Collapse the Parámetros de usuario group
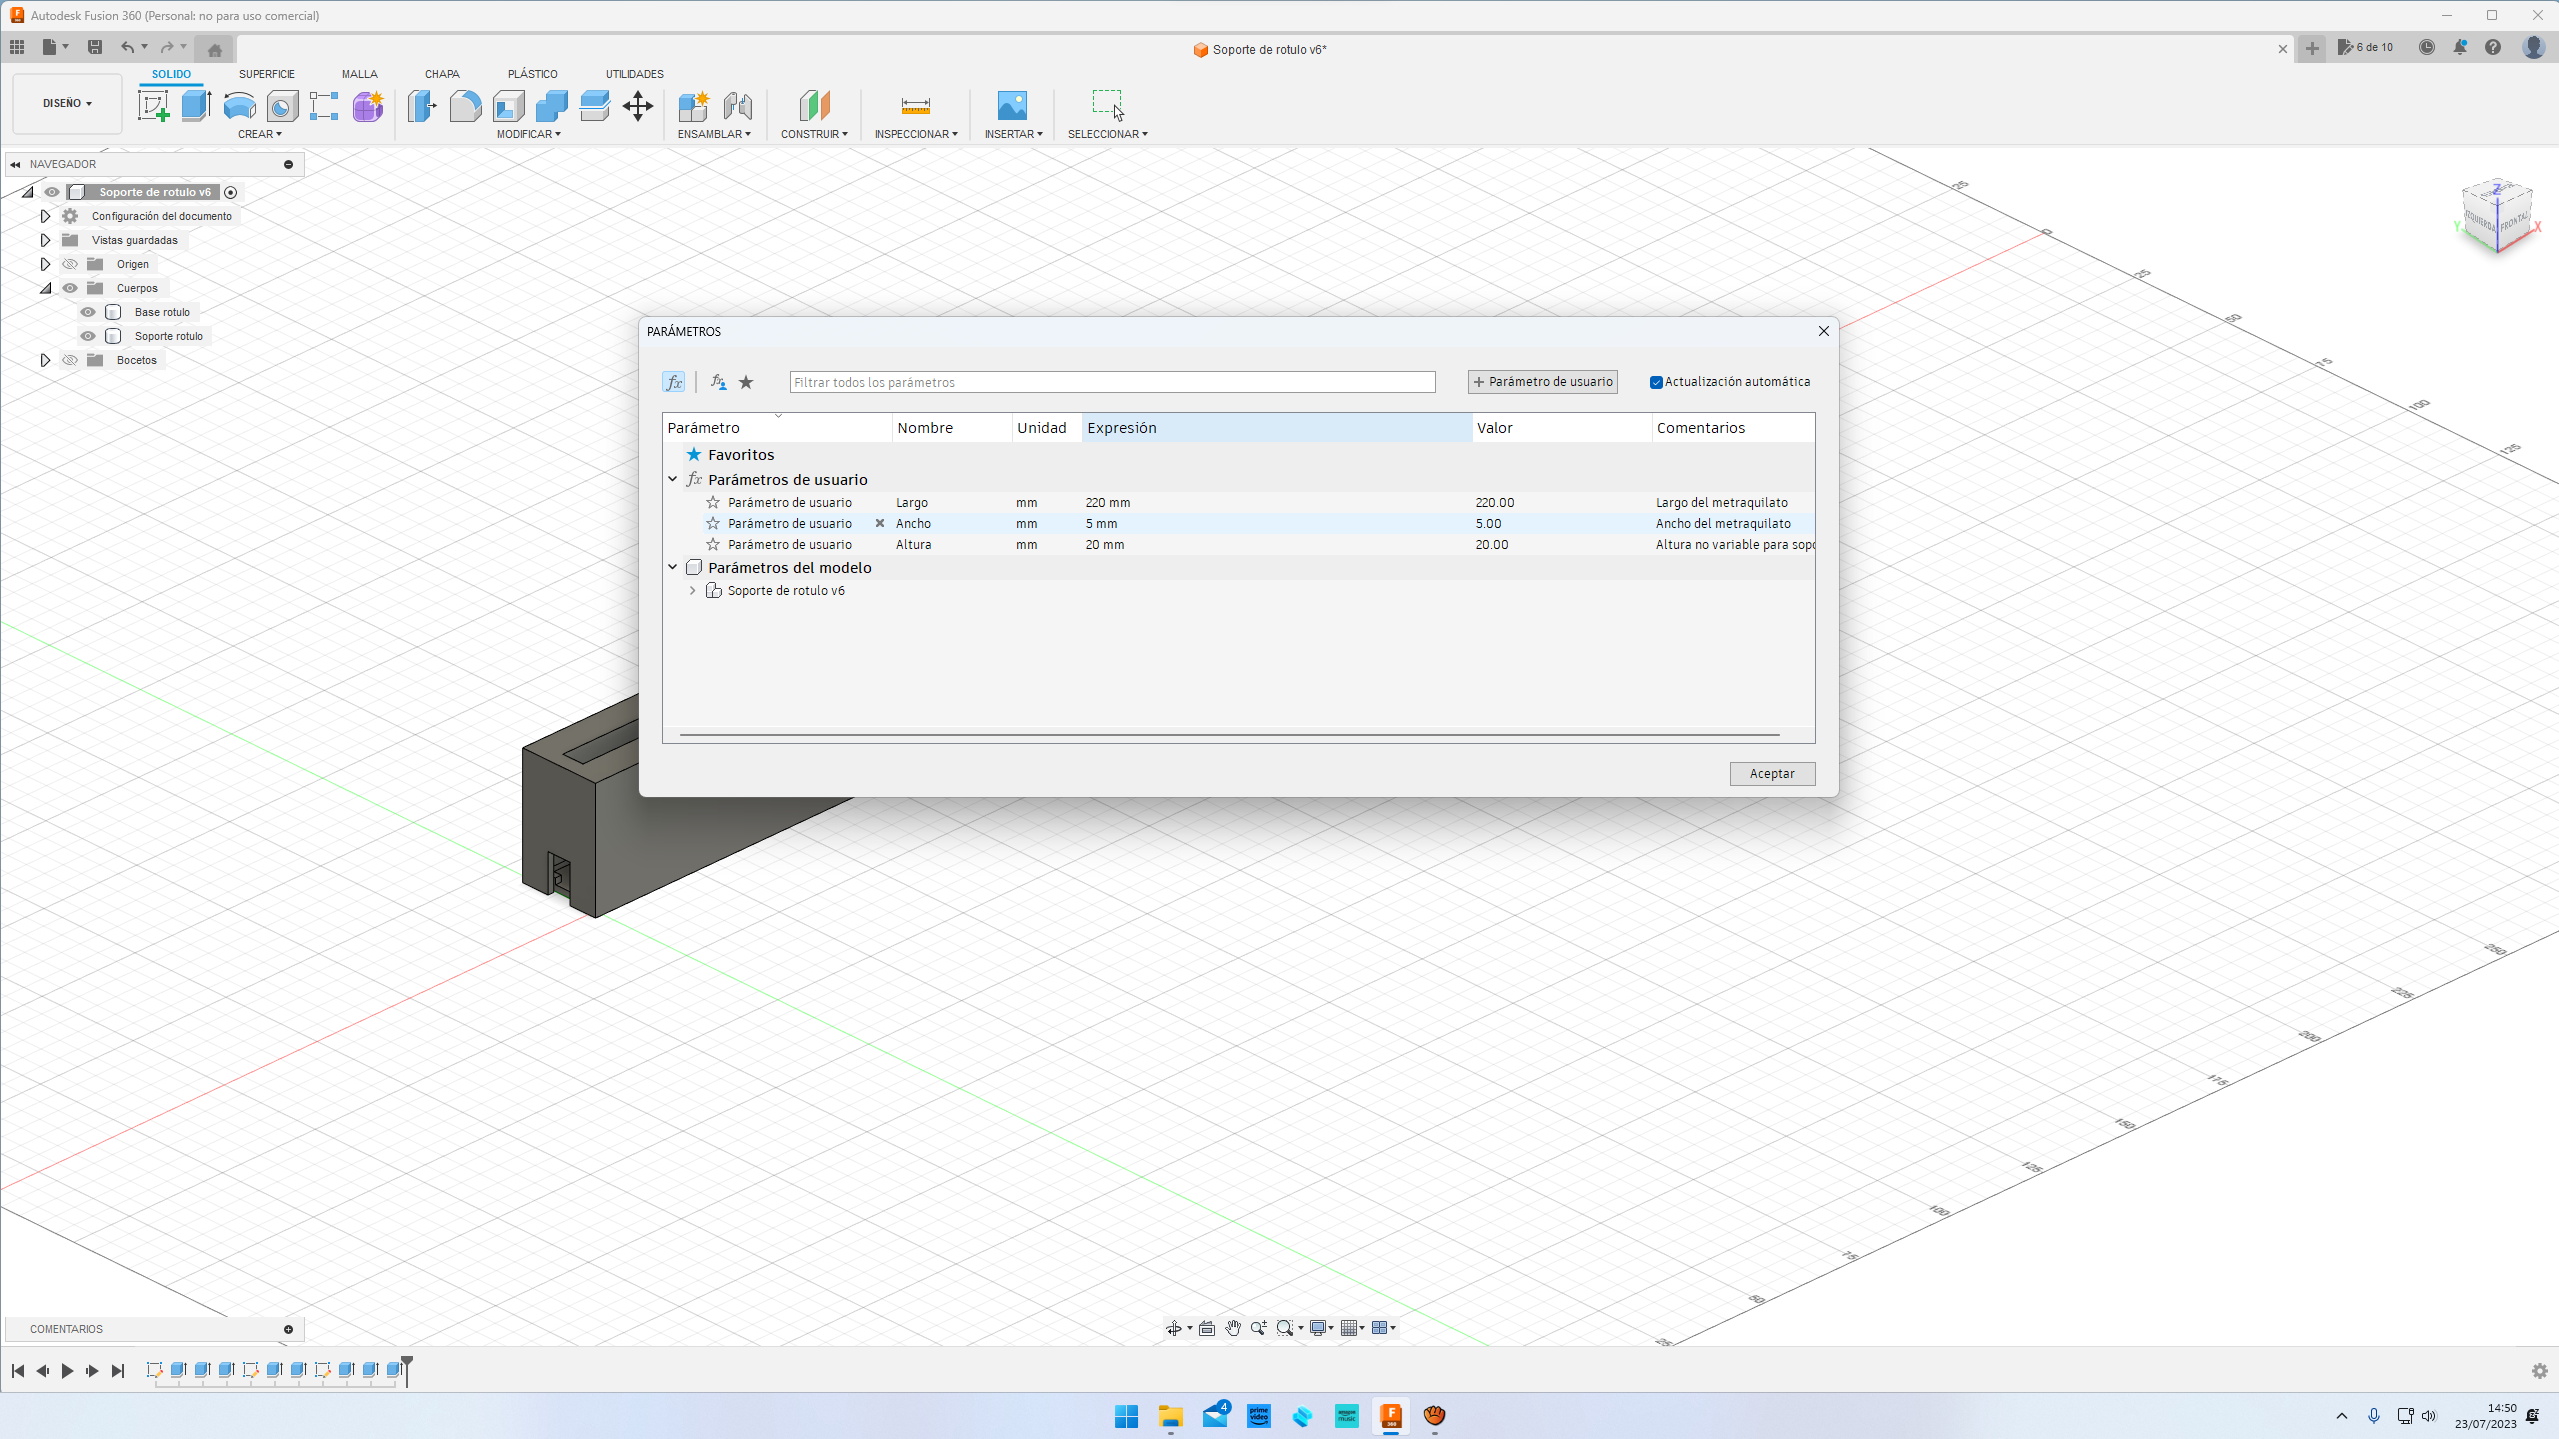The height and width of the screenshot is (1439, 2559). click(673, 480)
